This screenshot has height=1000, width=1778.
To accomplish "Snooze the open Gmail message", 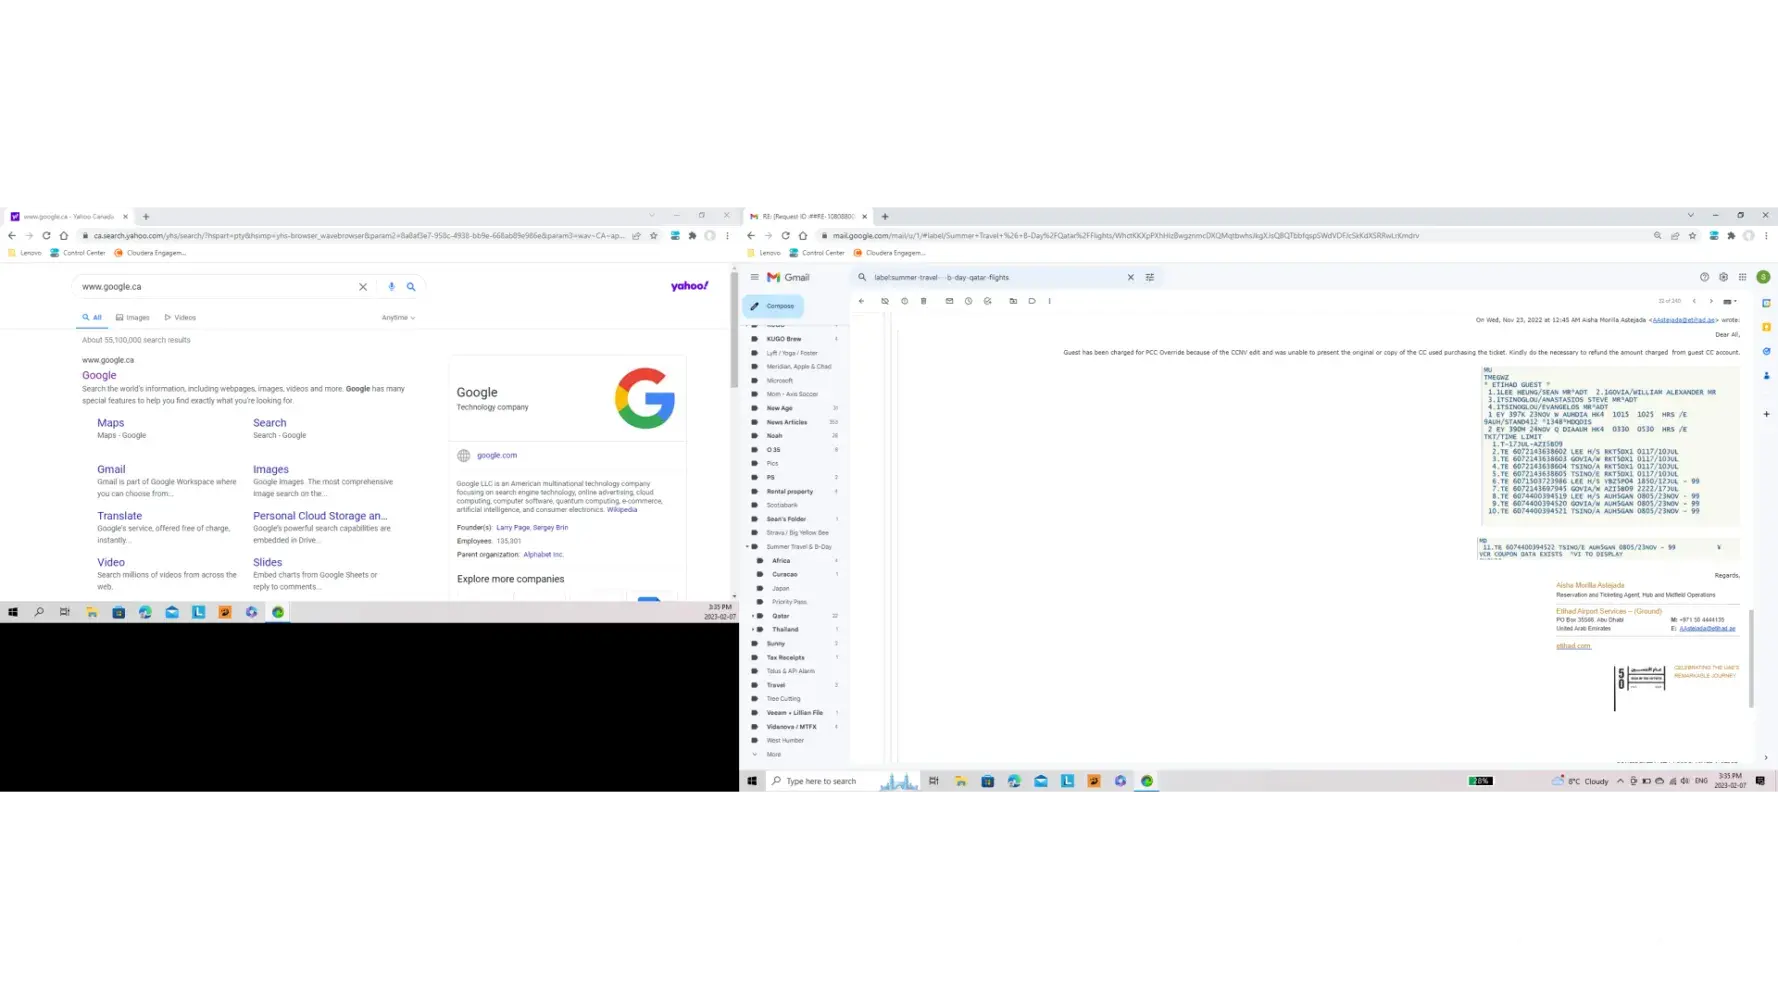I will point(968,301).
